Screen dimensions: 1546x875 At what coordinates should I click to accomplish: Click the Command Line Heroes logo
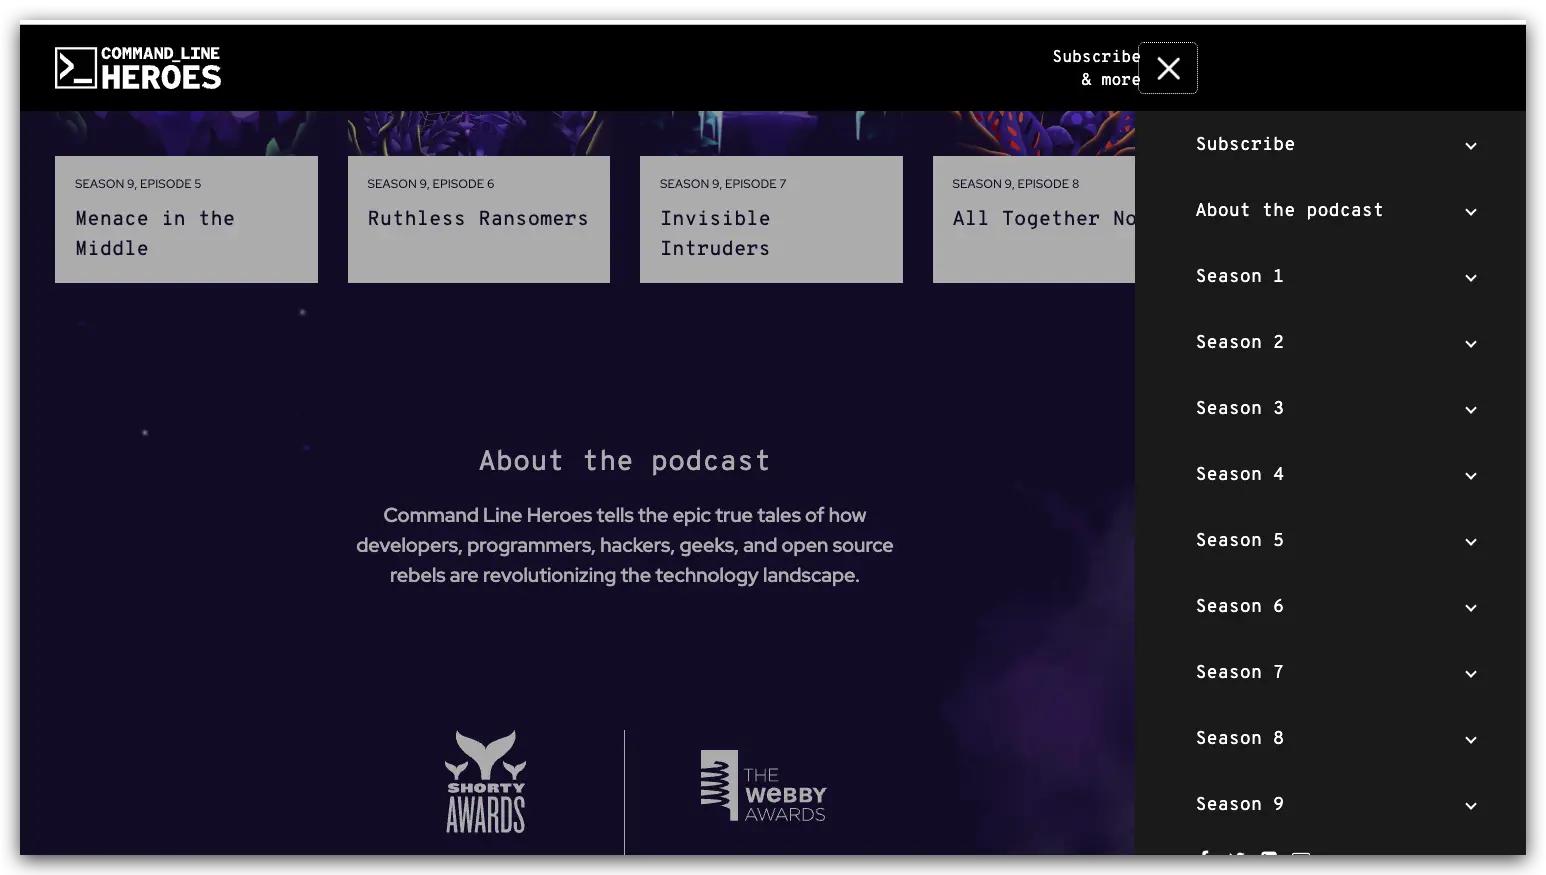point(138,68)
